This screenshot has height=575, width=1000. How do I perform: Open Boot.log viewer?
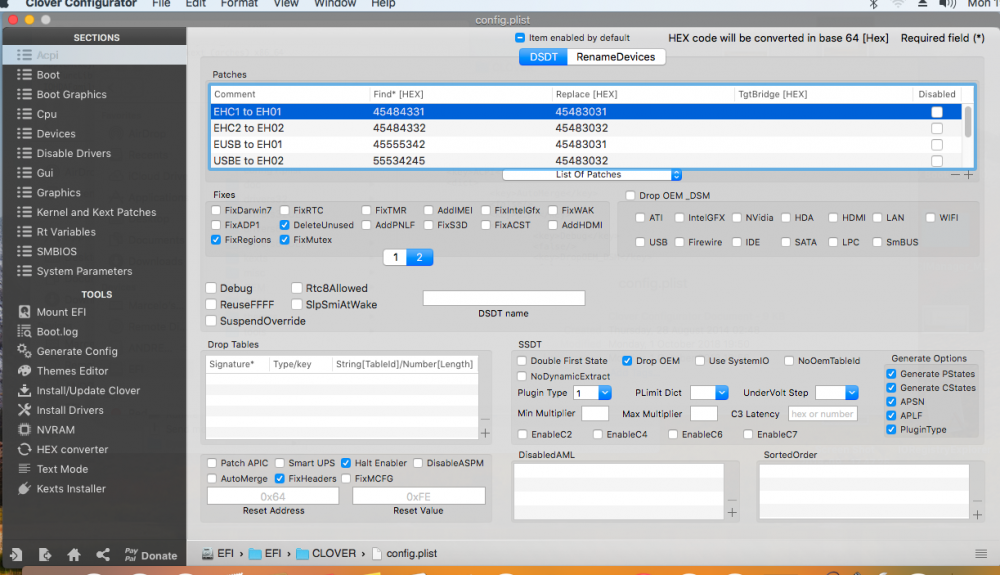coord(57,331)
